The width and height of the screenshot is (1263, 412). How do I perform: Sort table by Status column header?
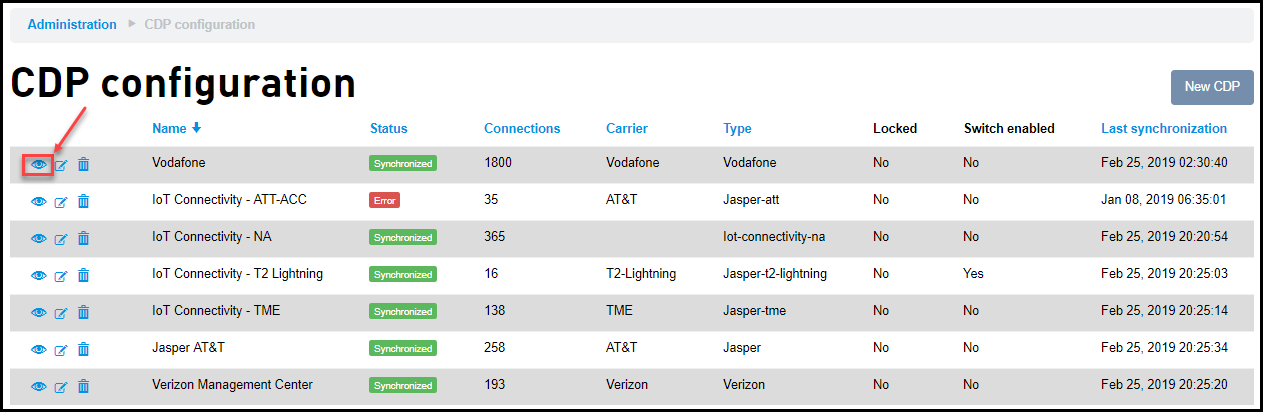point(388,128)
